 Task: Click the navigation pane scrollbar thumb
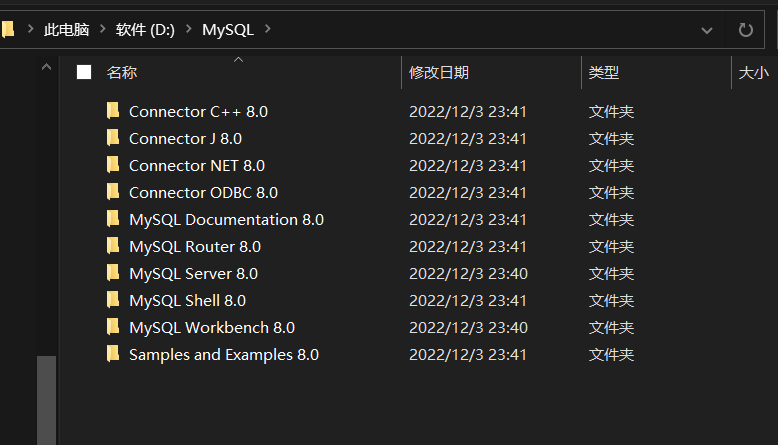pyautogui.click(x=47, y=400)
